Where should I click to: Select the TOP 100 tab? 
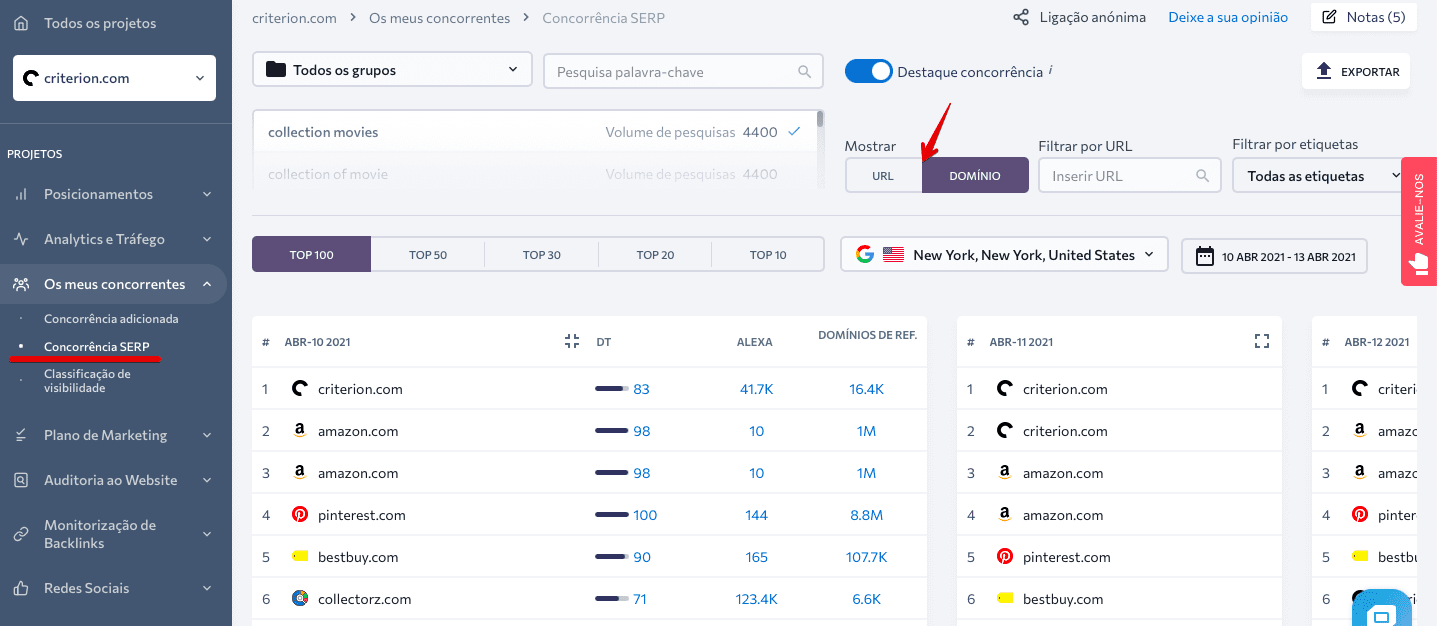[311, 254]
